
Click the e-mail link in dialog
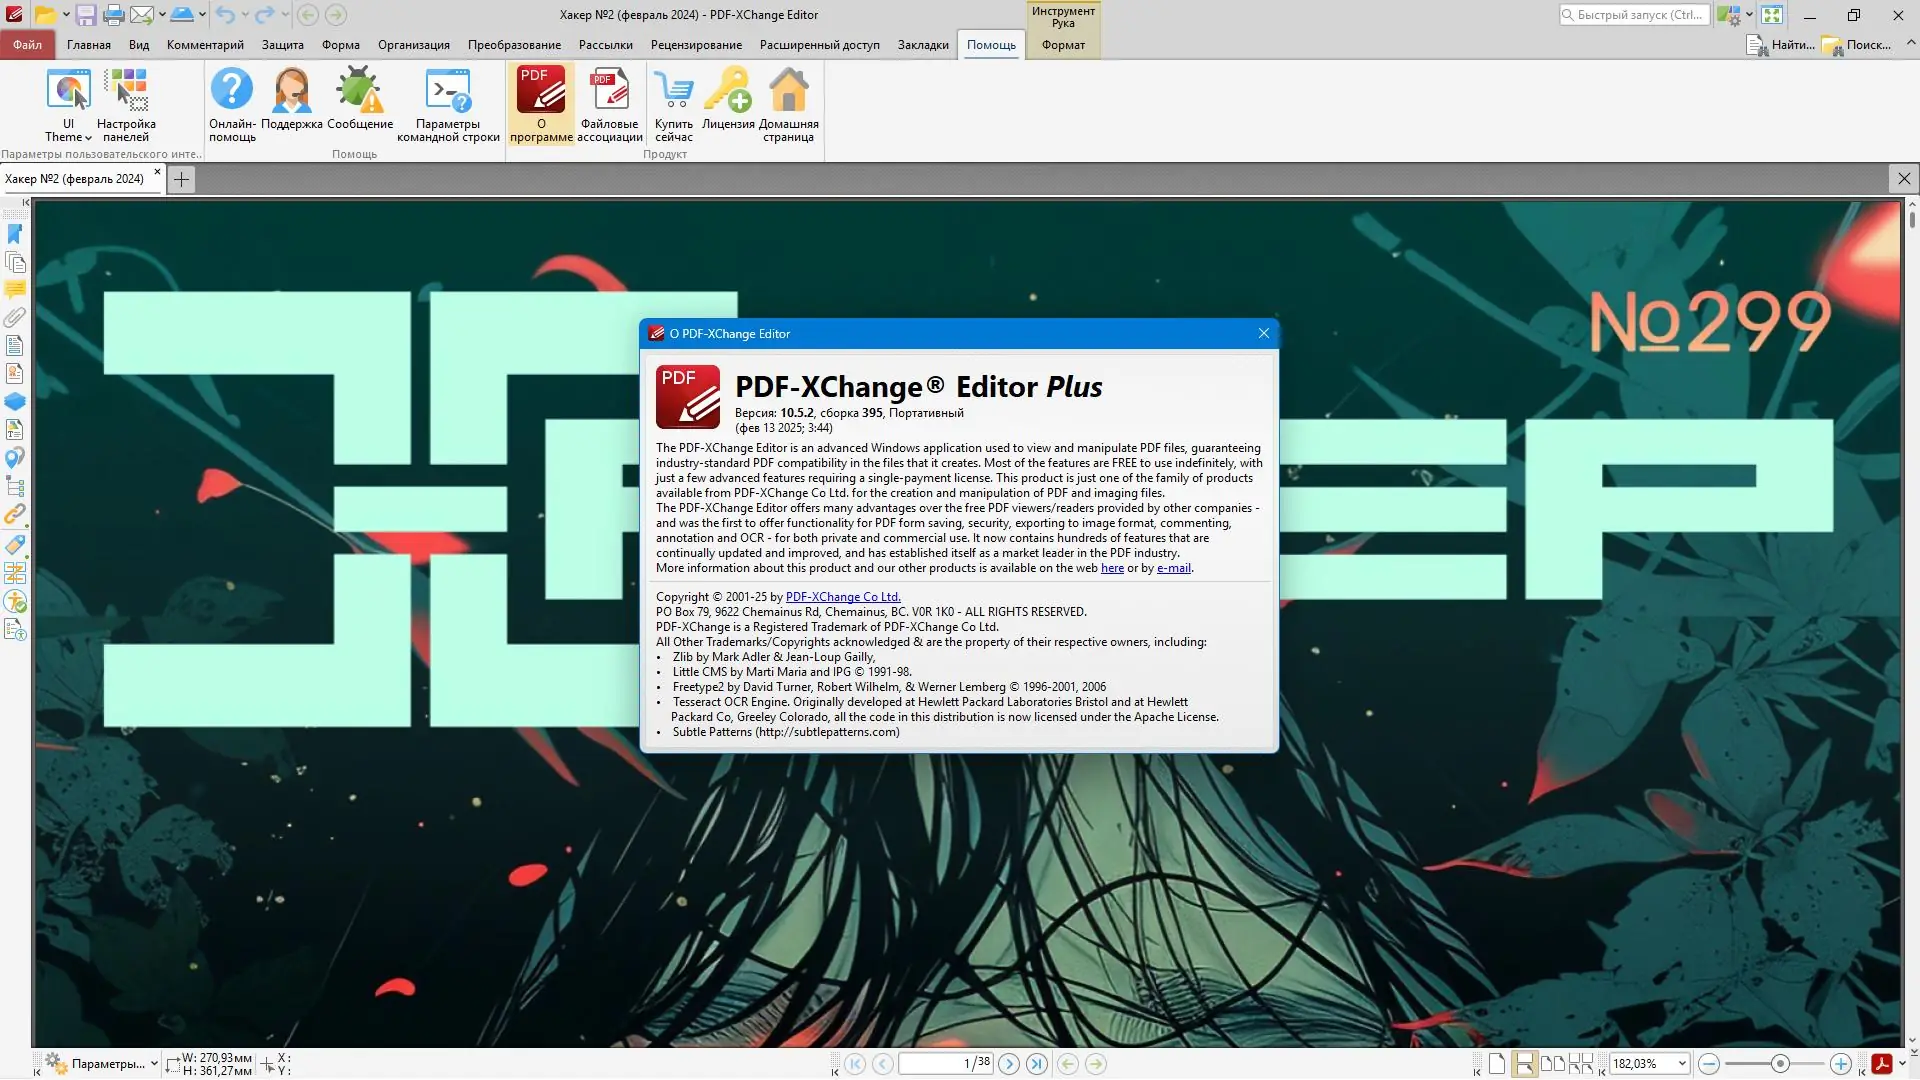(1173, 568)
